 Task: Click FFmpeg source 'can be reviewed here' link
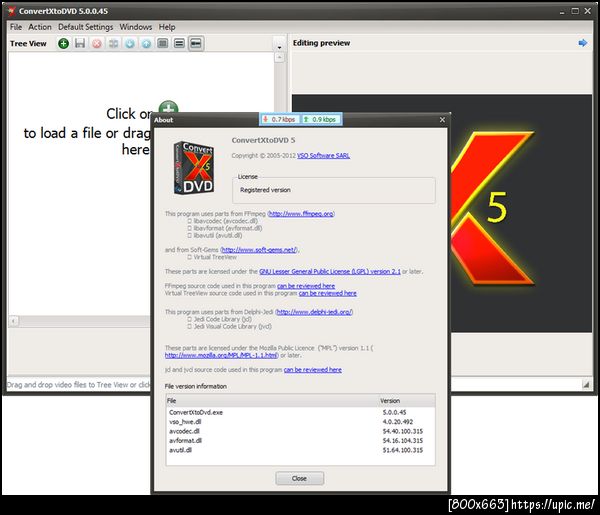point(306,286)
